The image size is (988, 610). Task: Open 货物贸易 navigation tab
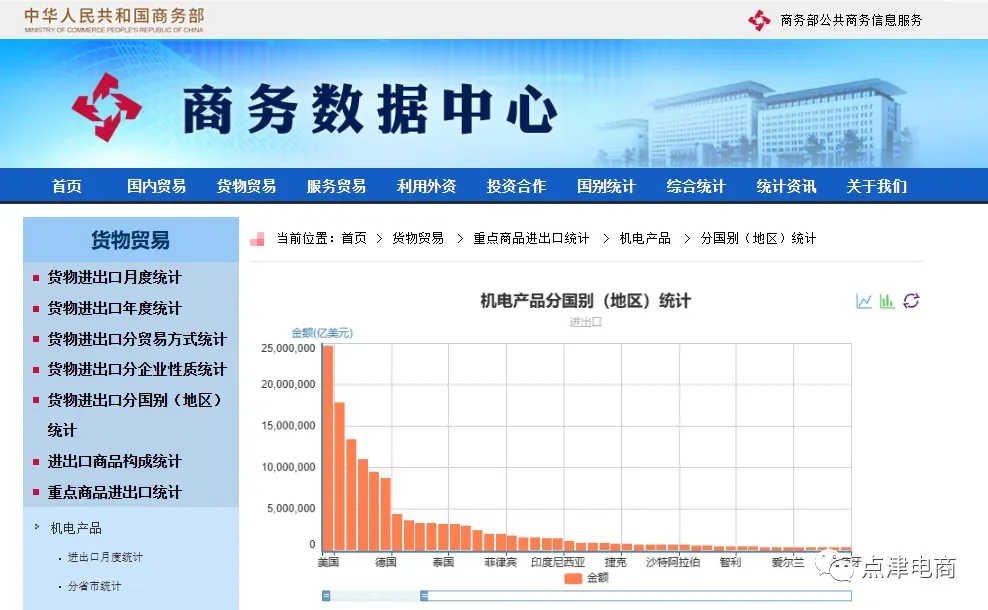(x=246, y=186)
